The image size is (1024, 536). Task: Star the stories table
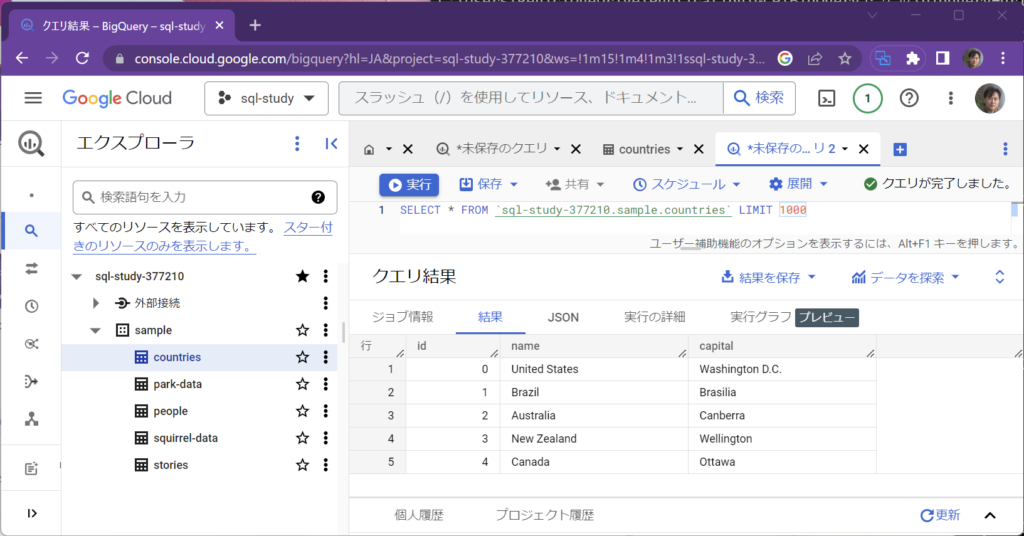[302, 465]
